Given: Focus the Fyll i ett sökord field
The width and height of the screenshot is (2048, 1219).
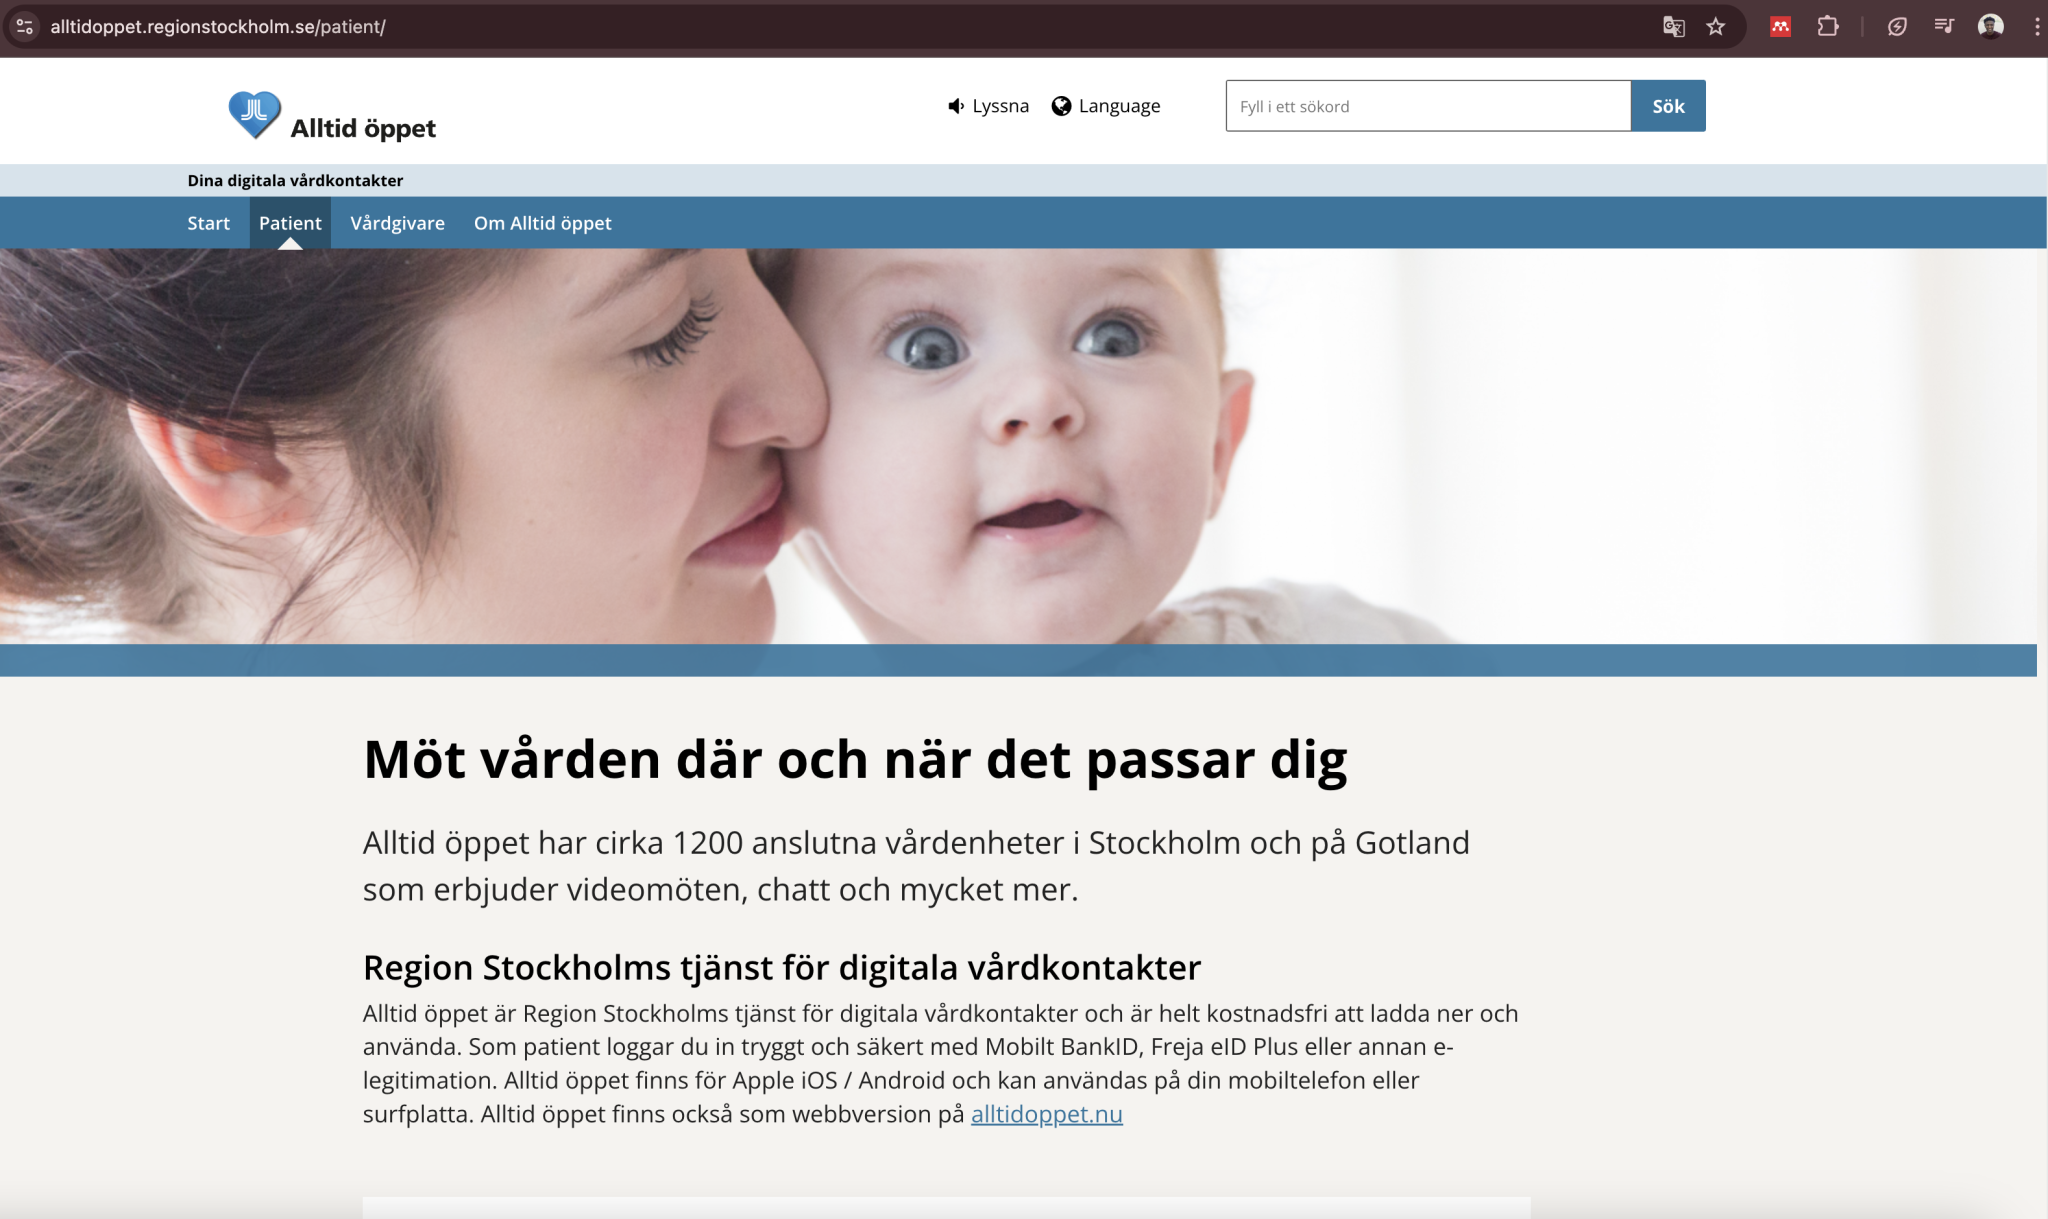Looking at the screenshot, I should coord(1428,106).
